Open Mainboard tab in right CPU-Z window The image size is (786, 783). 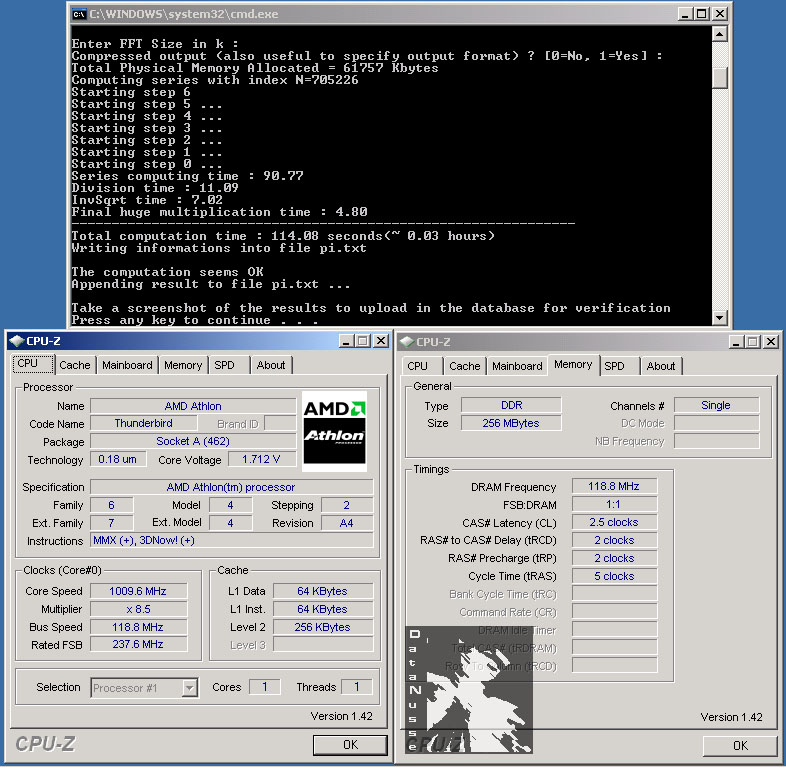point(517,366)
